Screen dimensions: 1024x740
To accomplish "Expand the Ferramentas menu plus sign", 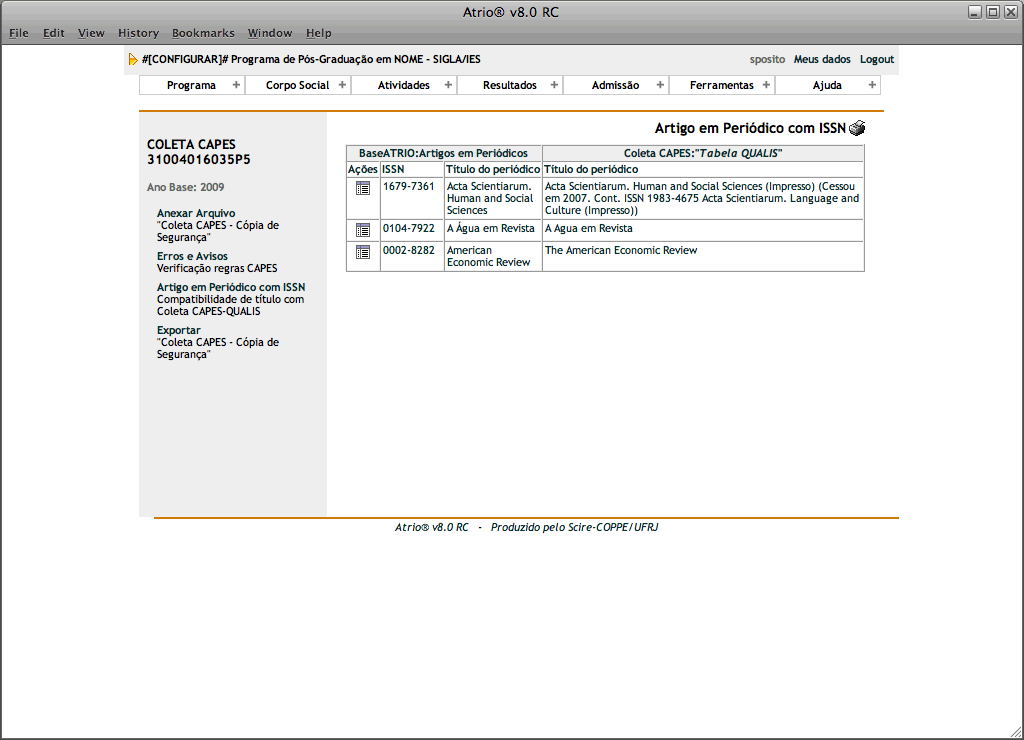I will coord(766,85).
